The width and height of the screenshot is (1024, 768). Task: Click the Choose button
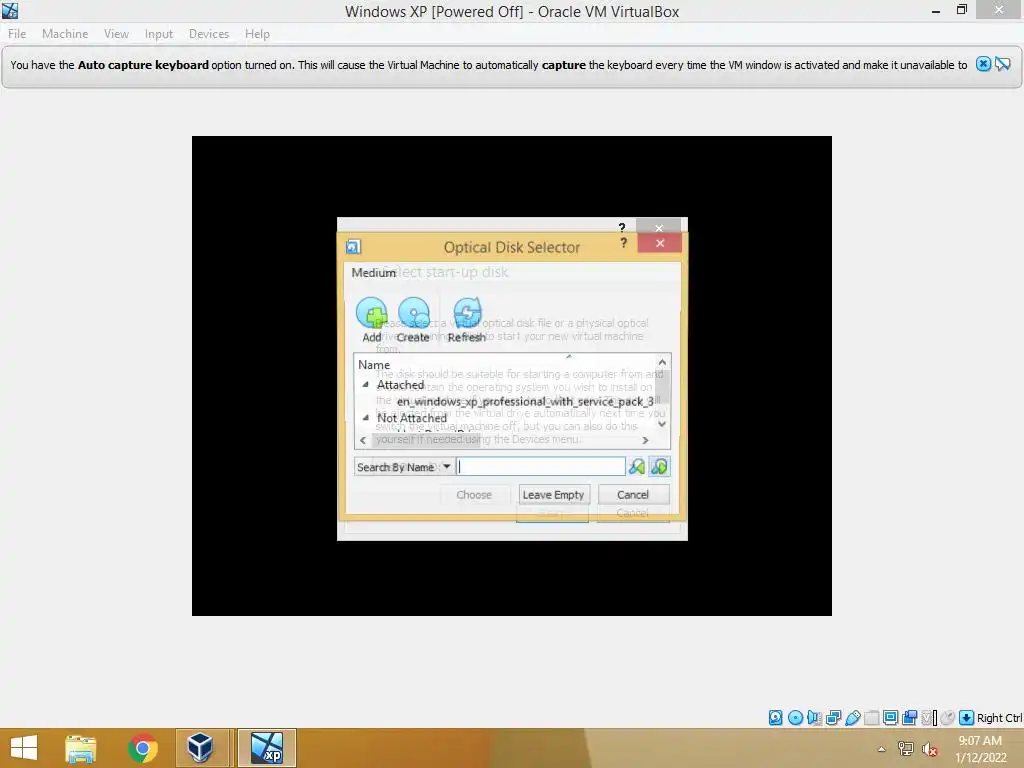pos(474,494)
